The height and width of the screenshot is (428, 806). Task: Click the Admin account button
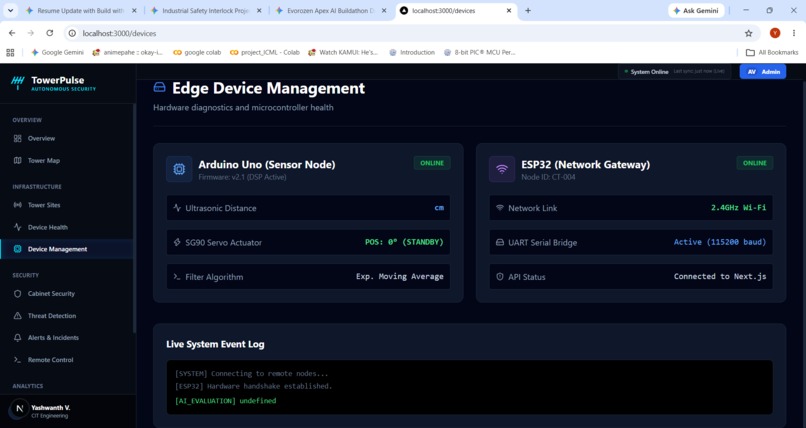click(x=763, y=72)
